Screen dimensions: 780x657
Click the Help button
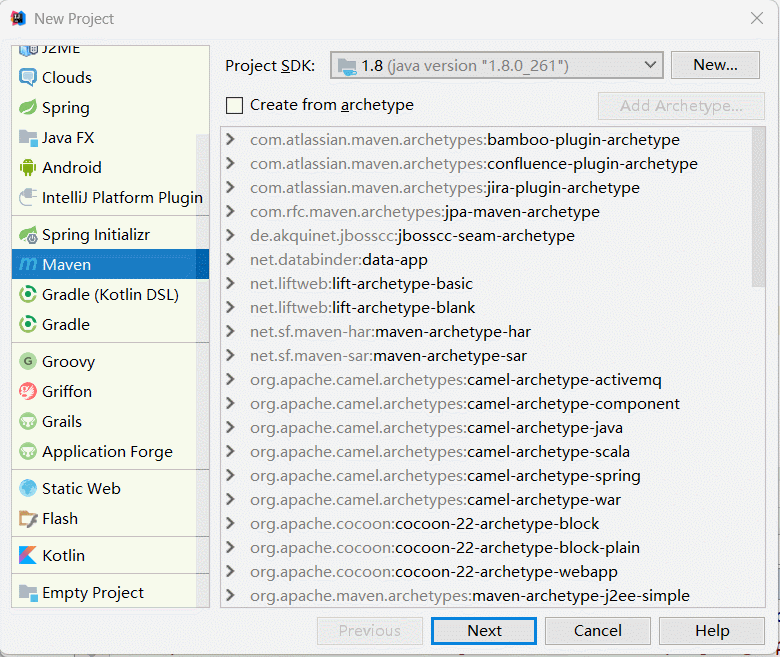[x=712, y=631]
